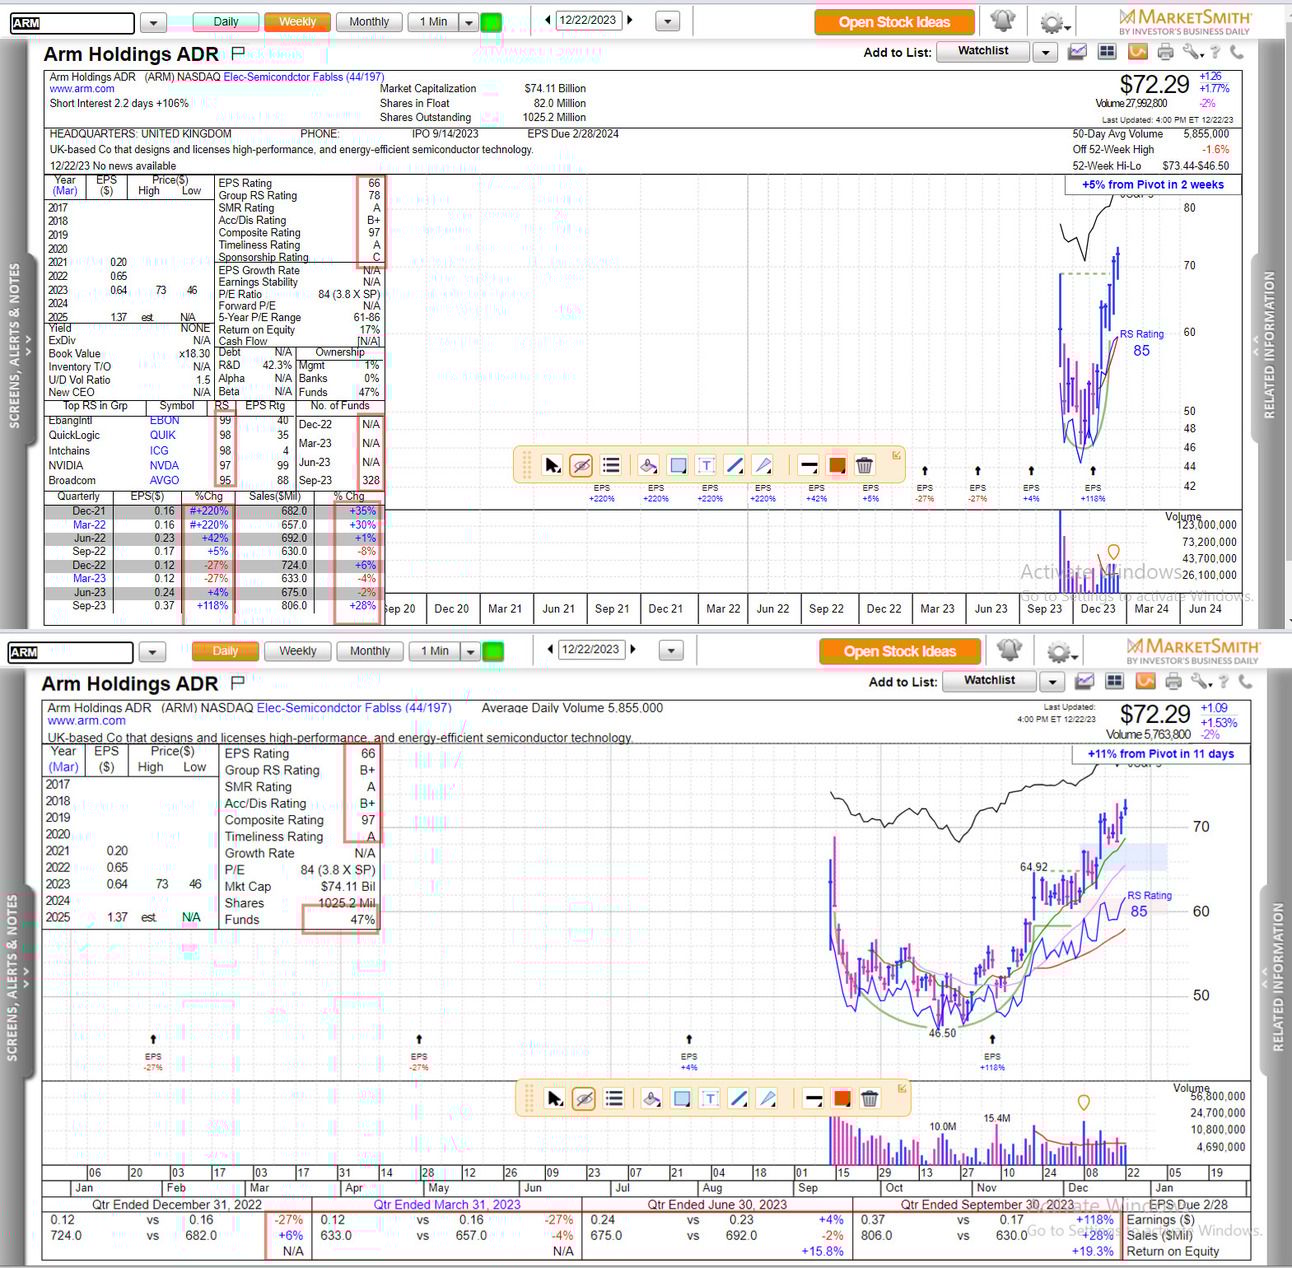
Task: Open symbol history dropdown in weekly window
Action: click(x=153, y=22)
